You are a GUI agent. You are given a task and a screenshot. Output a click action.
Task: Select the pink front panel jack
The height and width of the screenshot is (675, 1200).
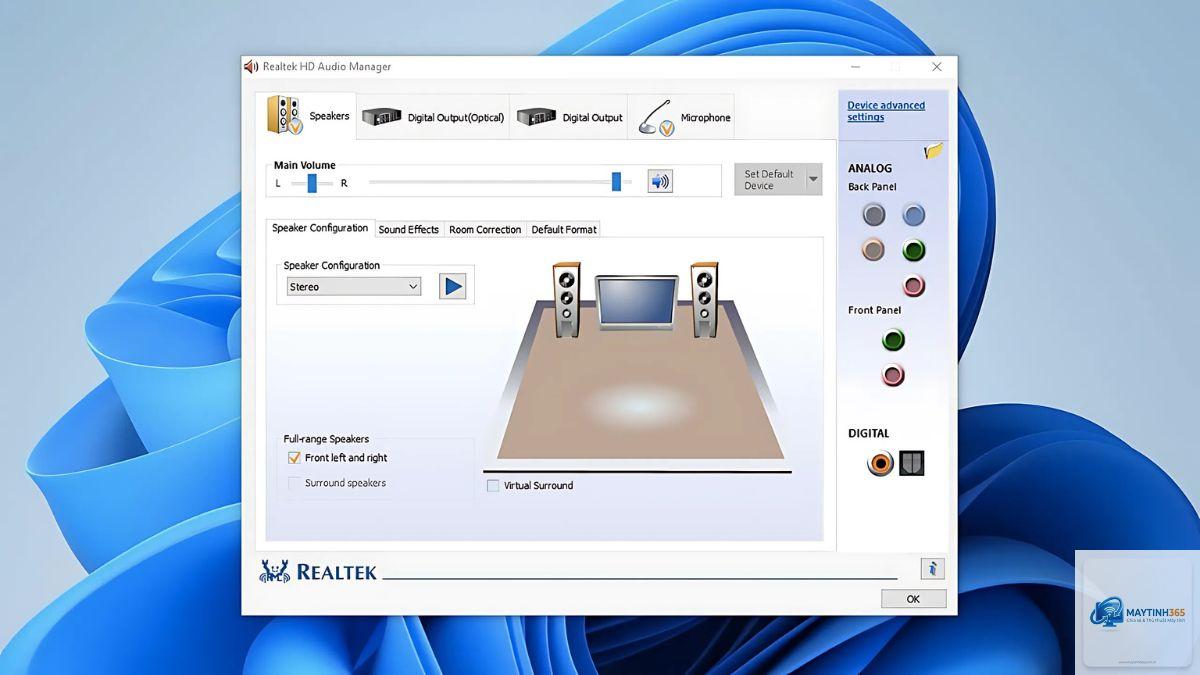pyautogui.click(x=893, y=376)
